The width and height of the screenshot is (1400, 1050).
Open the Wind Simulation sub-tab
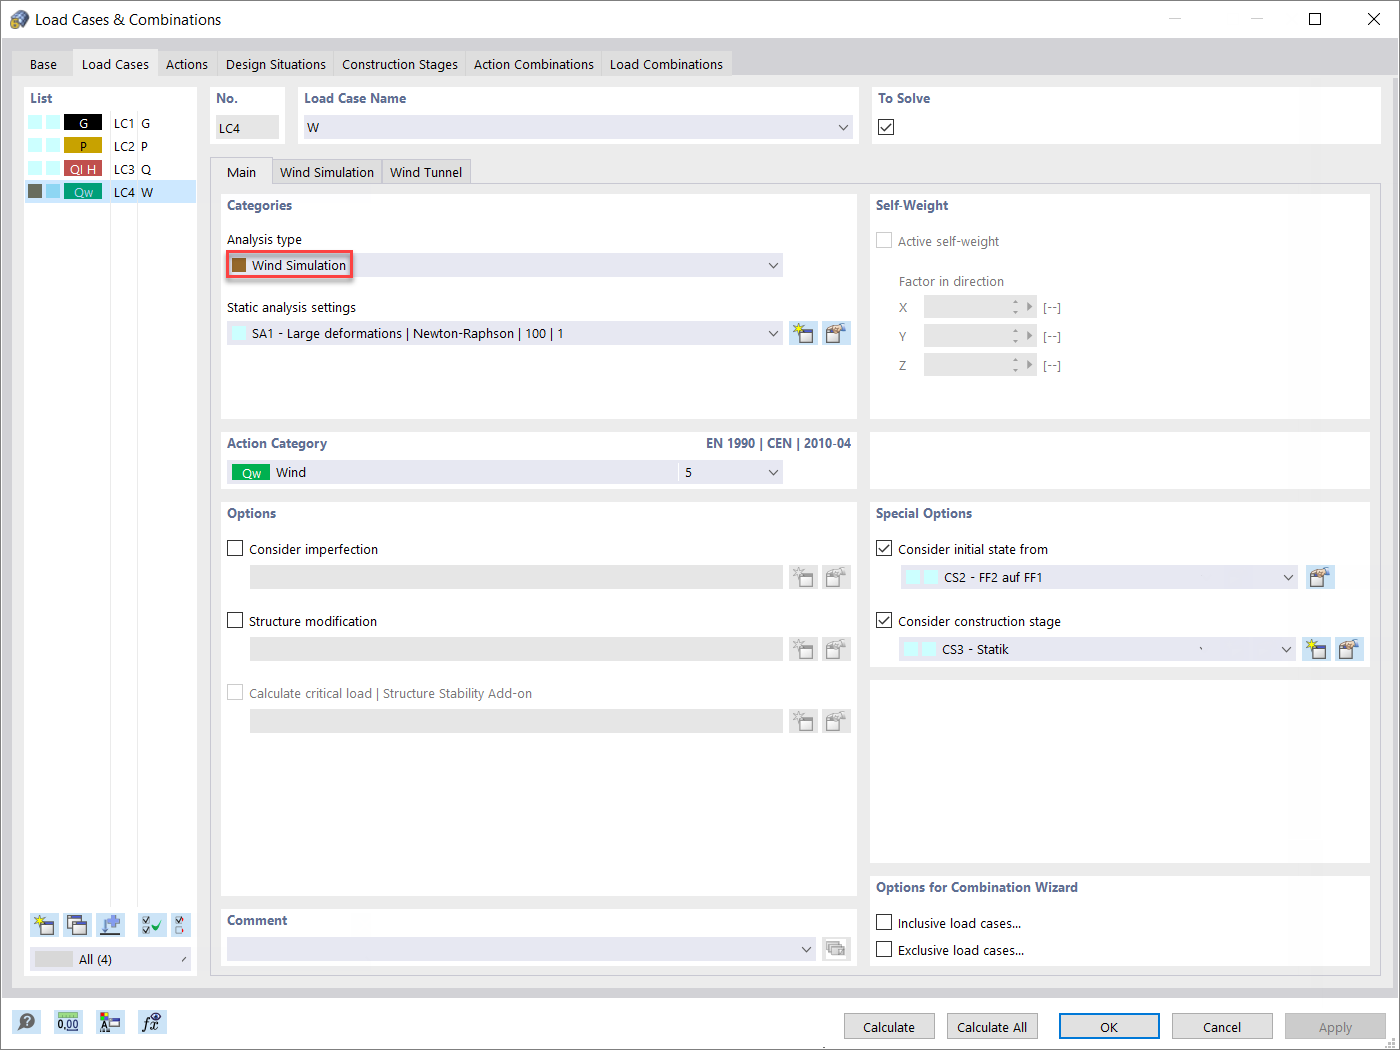(327, 172)
